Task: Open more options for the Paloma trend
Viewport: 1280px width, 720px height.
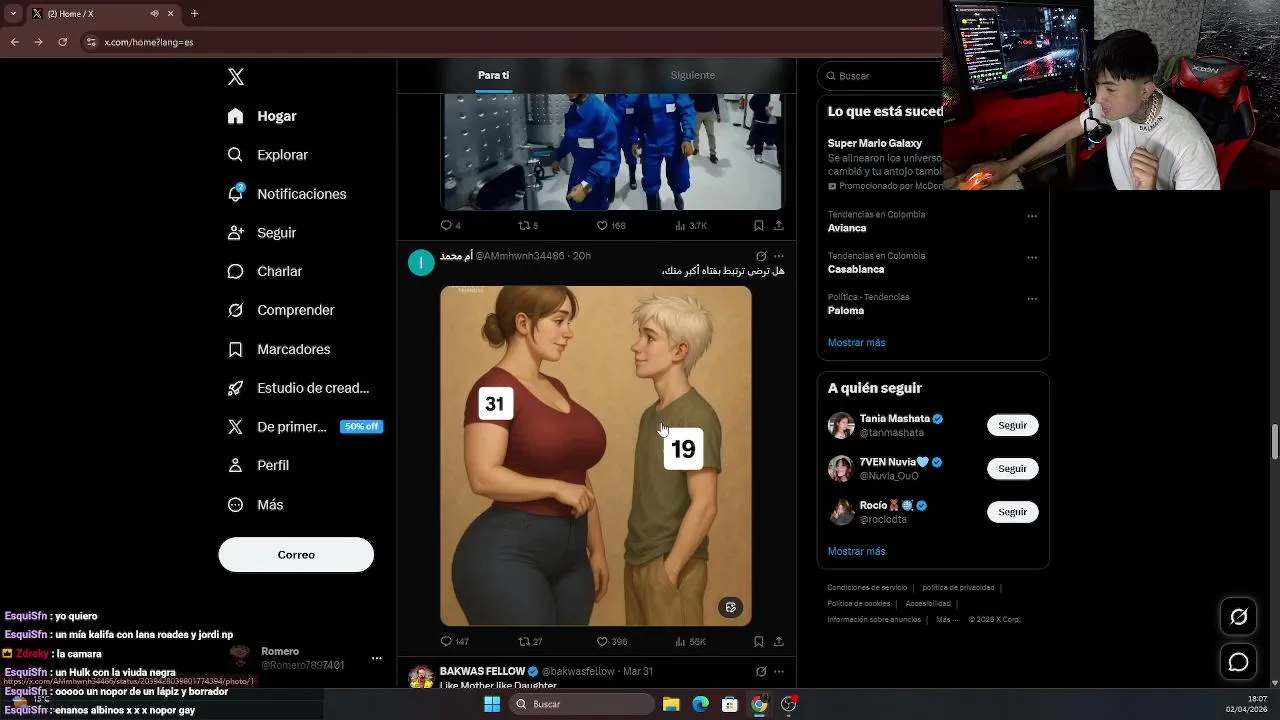Action: (1032, 298)
